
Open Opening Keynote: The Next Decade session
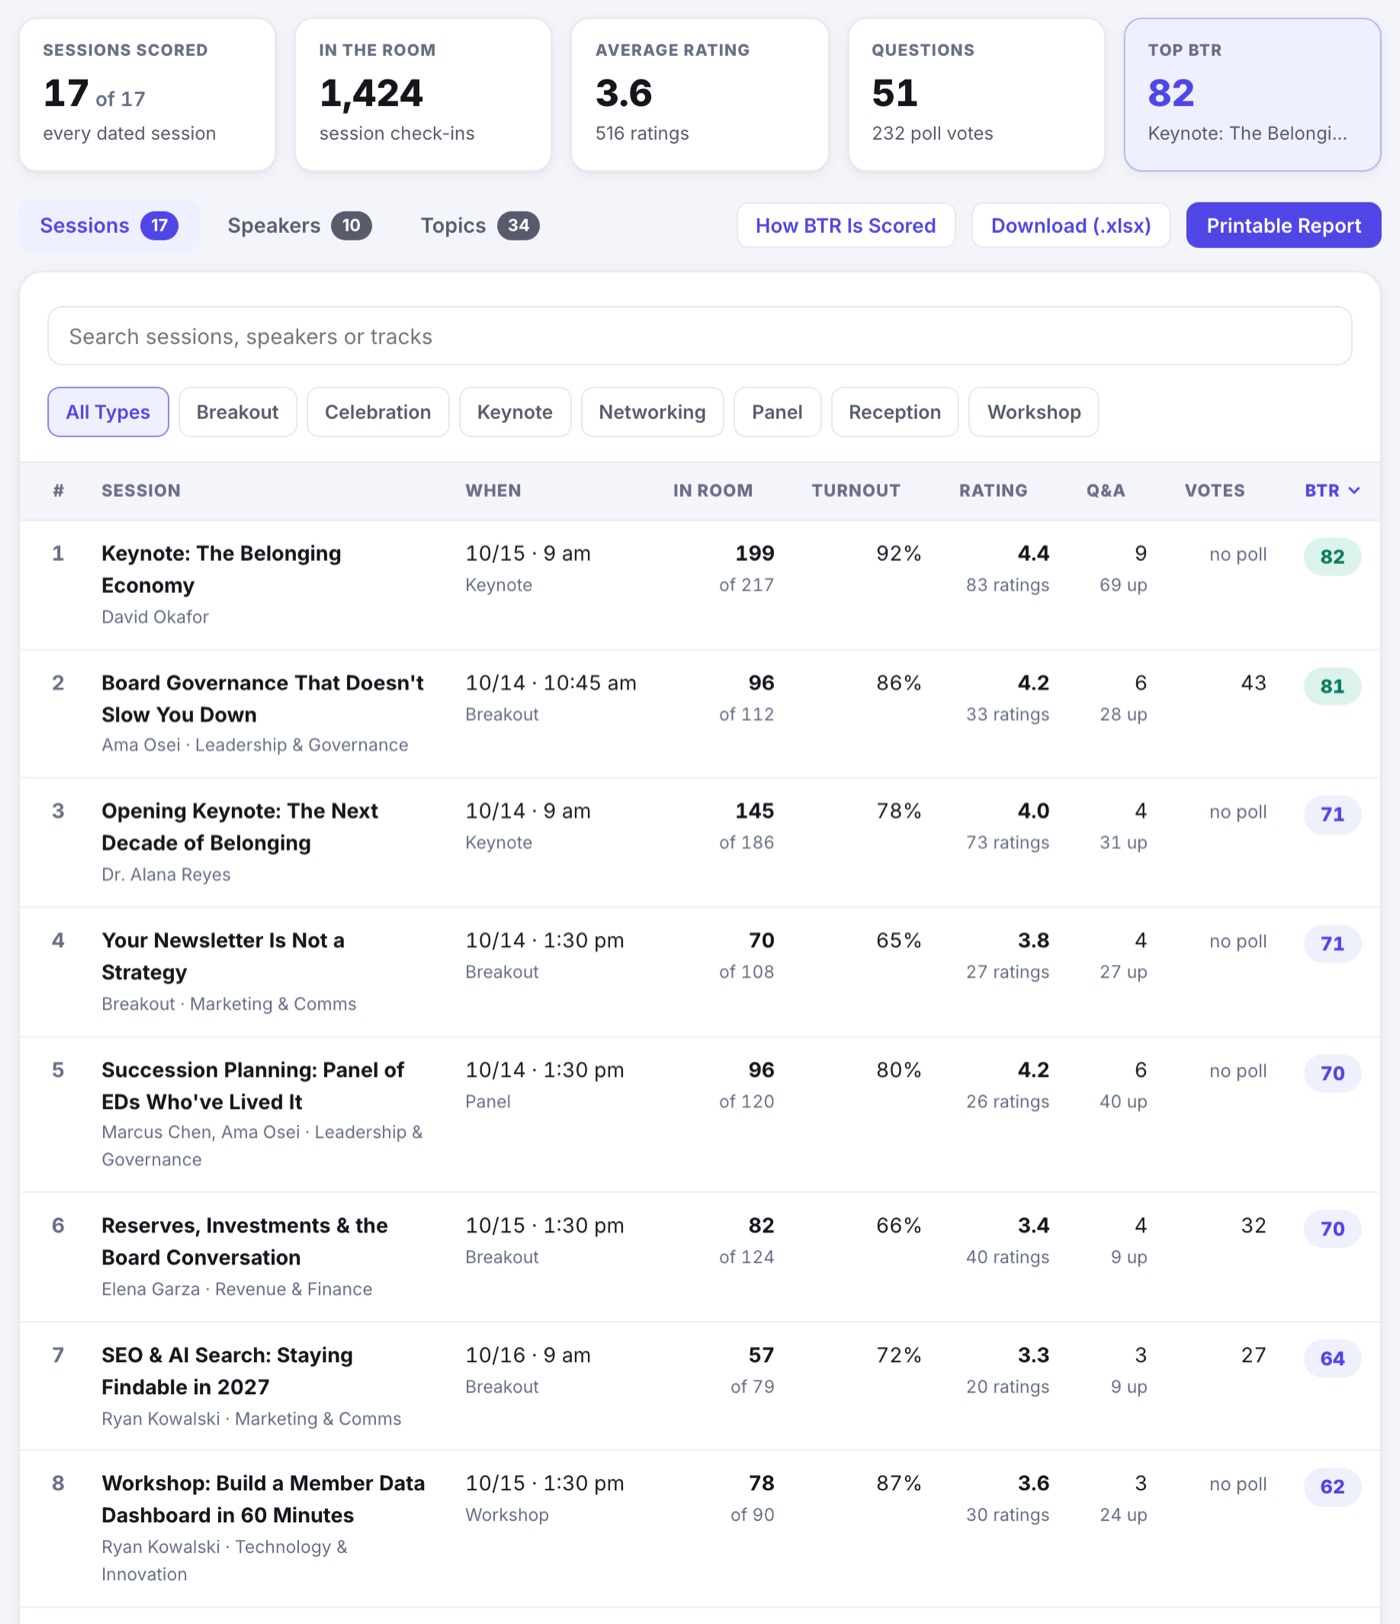[x=240, y=827]
